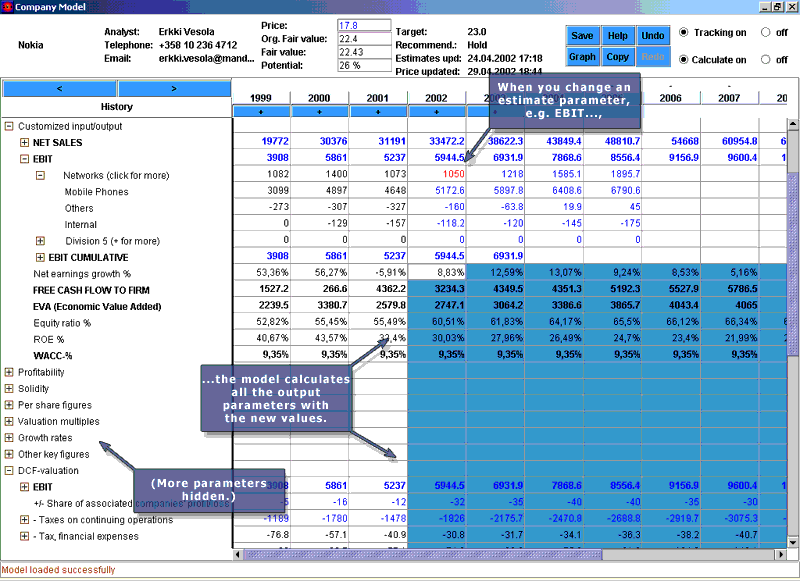
Task: Expand the Valuation multiples group
Action: [x=9, y=421]
